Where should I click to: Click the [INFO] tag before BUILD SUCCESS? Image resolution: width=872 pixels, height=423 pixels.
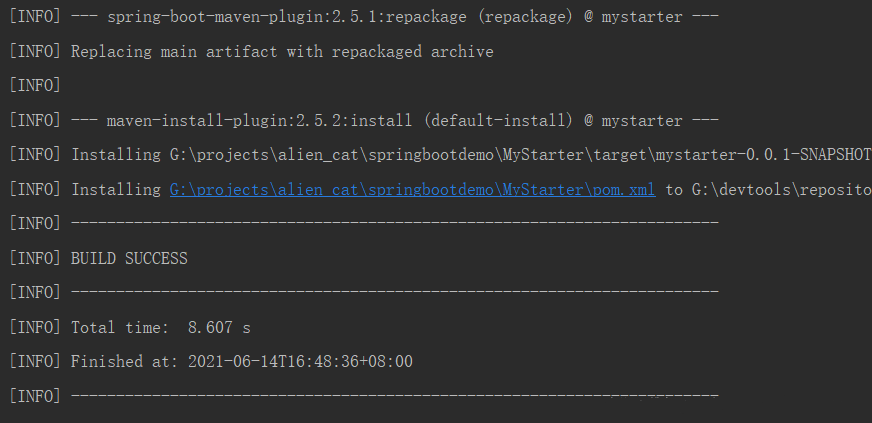[34, 258]
